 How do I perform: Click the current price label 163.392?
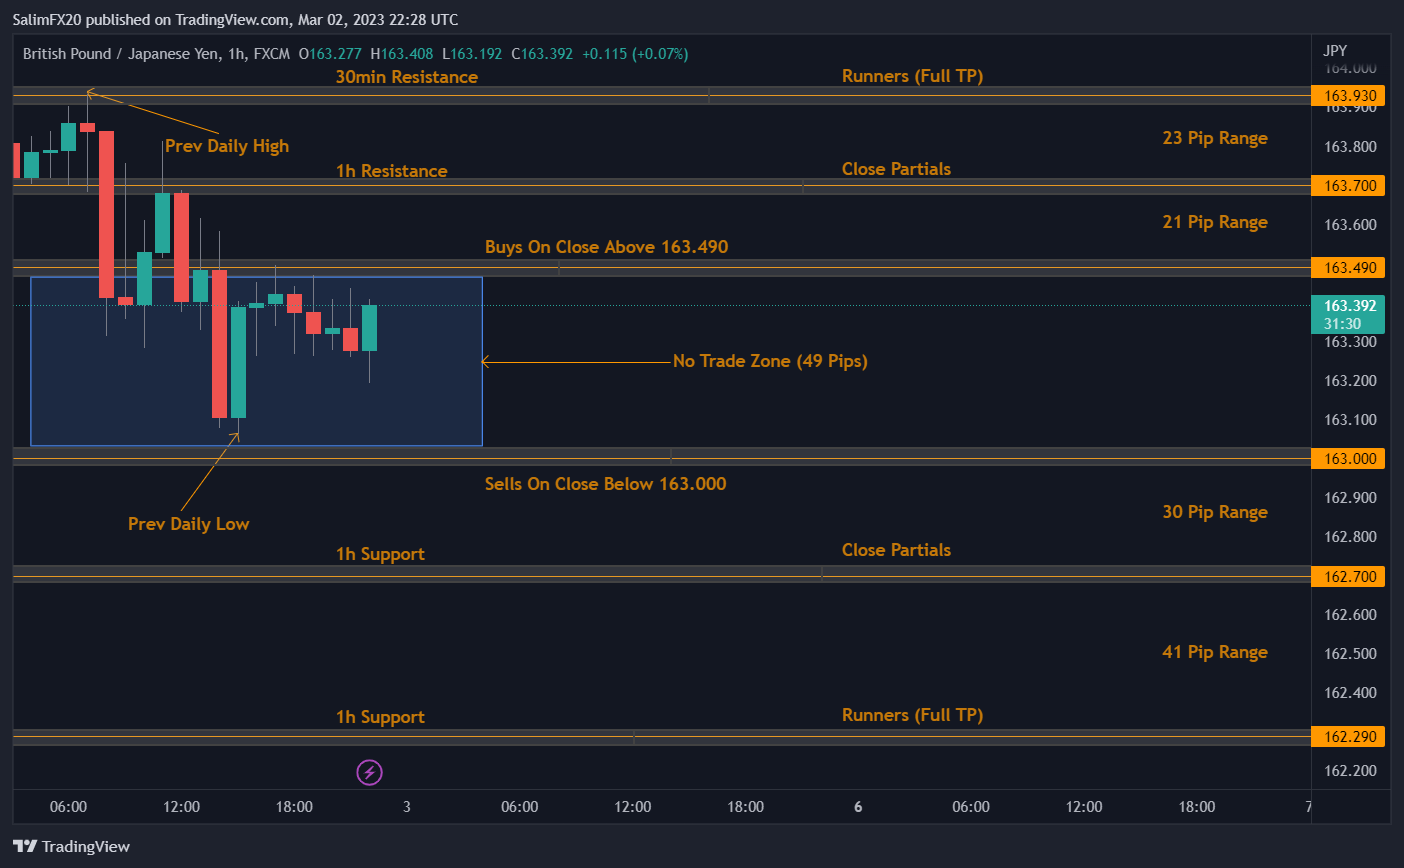[x=1349, y=306]
